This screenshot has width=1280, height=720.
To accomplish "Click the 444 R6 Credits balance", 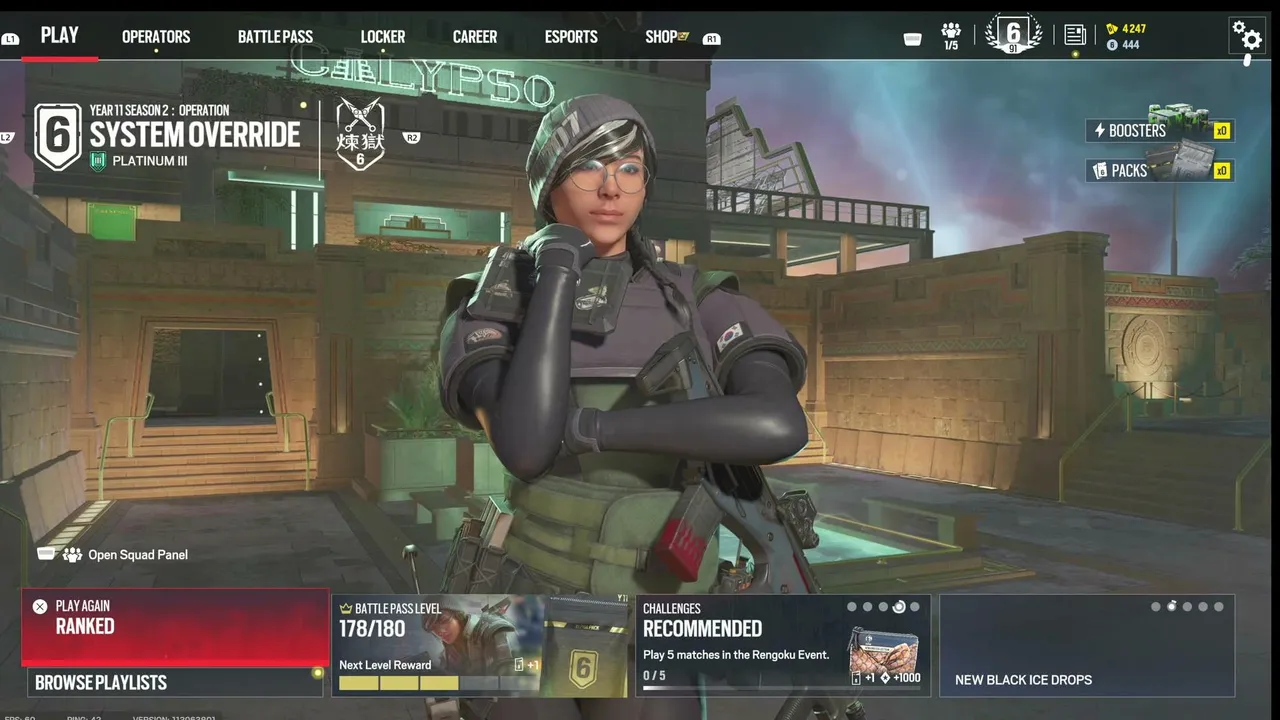I will click(1131, 45).
